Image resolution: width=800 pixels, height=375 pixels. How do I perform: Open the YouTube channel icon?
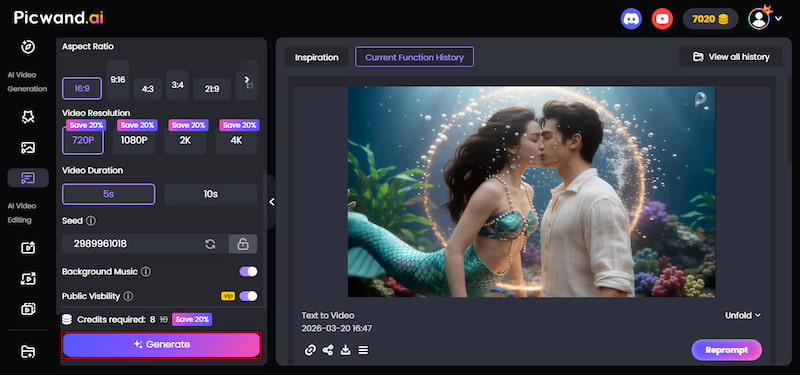click(662, 19)
